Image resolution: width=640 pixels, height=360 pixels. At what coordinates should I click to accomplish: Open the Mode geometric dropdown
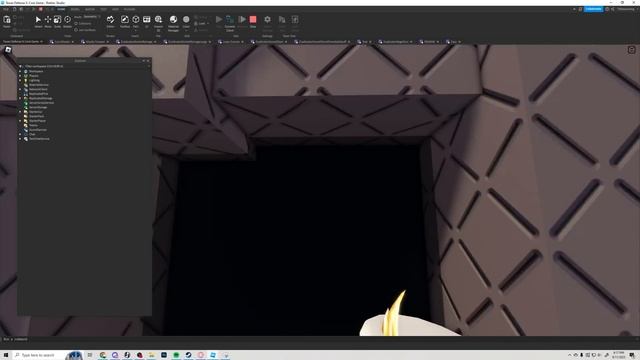coord(91,17)
